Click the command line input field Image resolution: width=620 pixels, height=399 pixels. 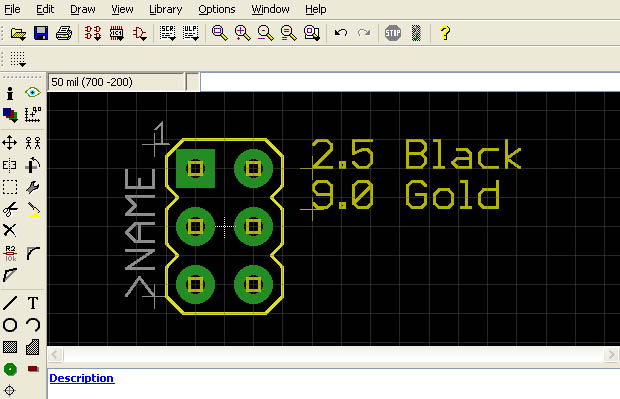[410, 82]
